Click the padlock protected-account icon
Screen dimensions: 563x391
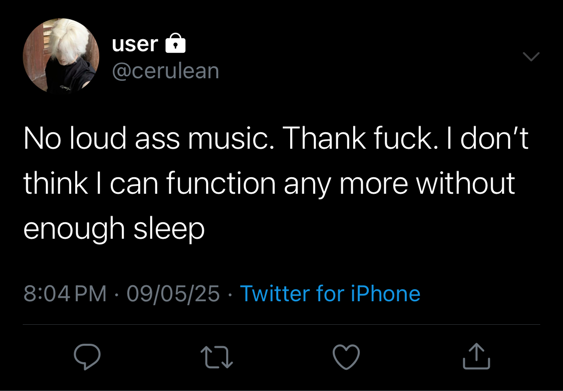tap(175, 43)
